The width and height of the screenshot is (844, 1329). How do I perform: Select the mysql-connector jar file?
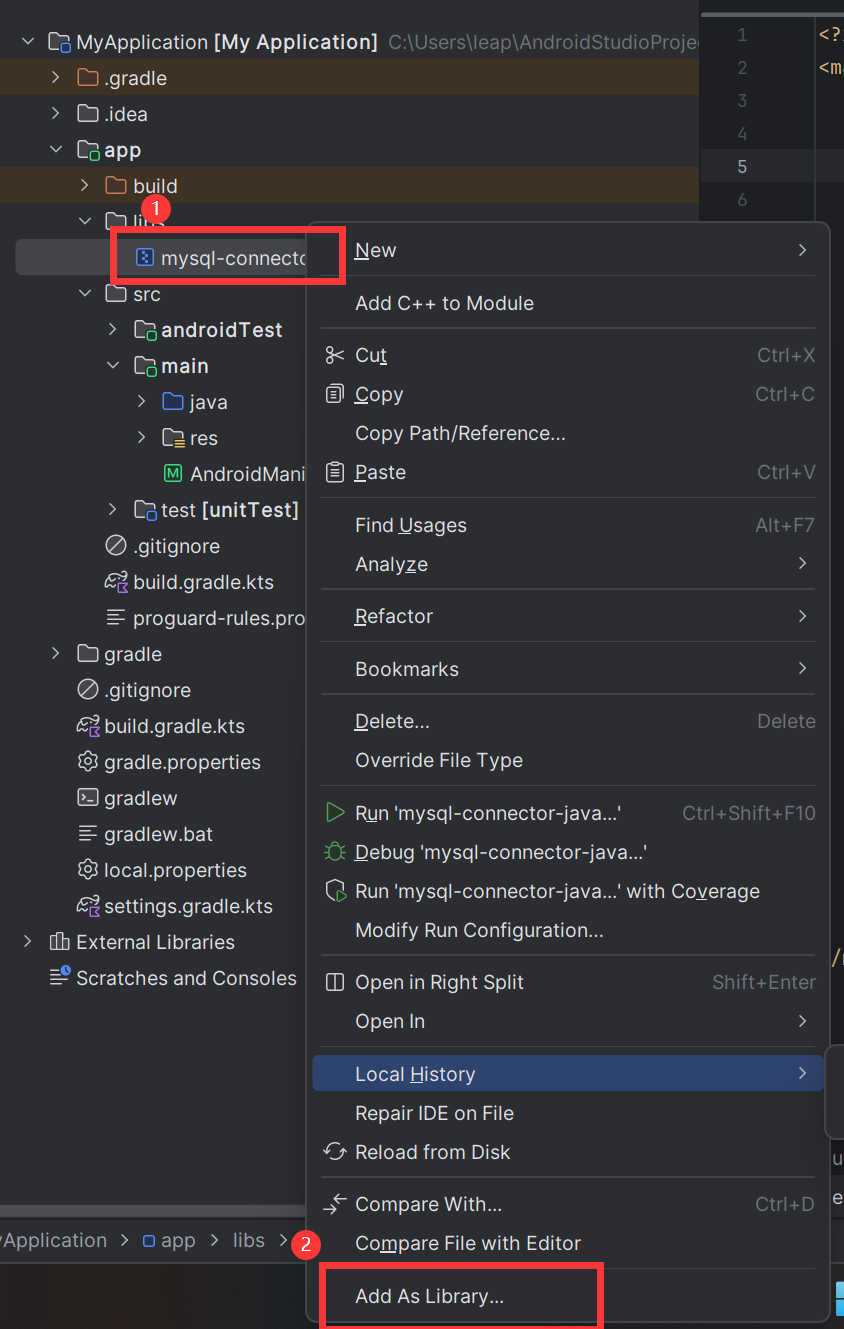point(232,258)
